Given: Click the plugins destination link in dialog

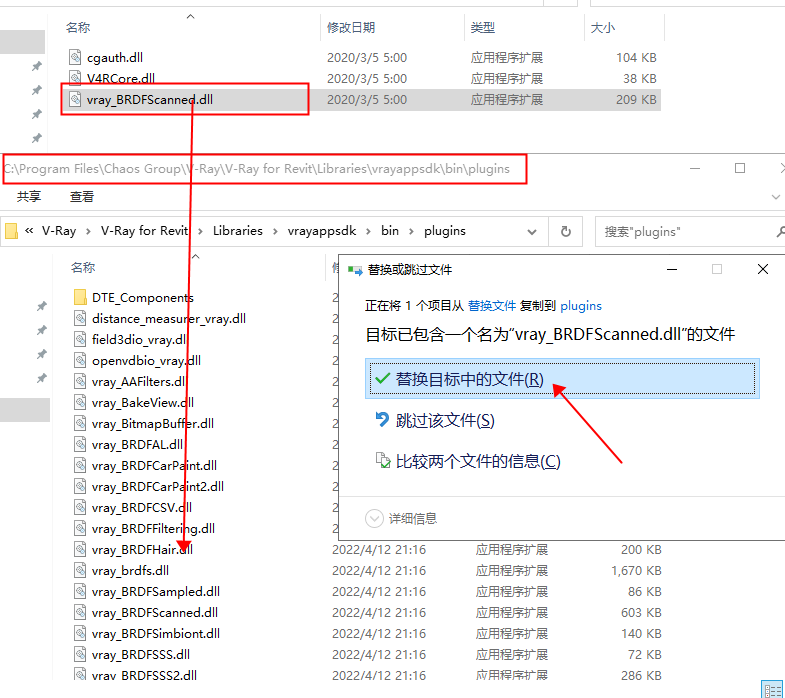Looking at the screenshot, I should [581, 305].
